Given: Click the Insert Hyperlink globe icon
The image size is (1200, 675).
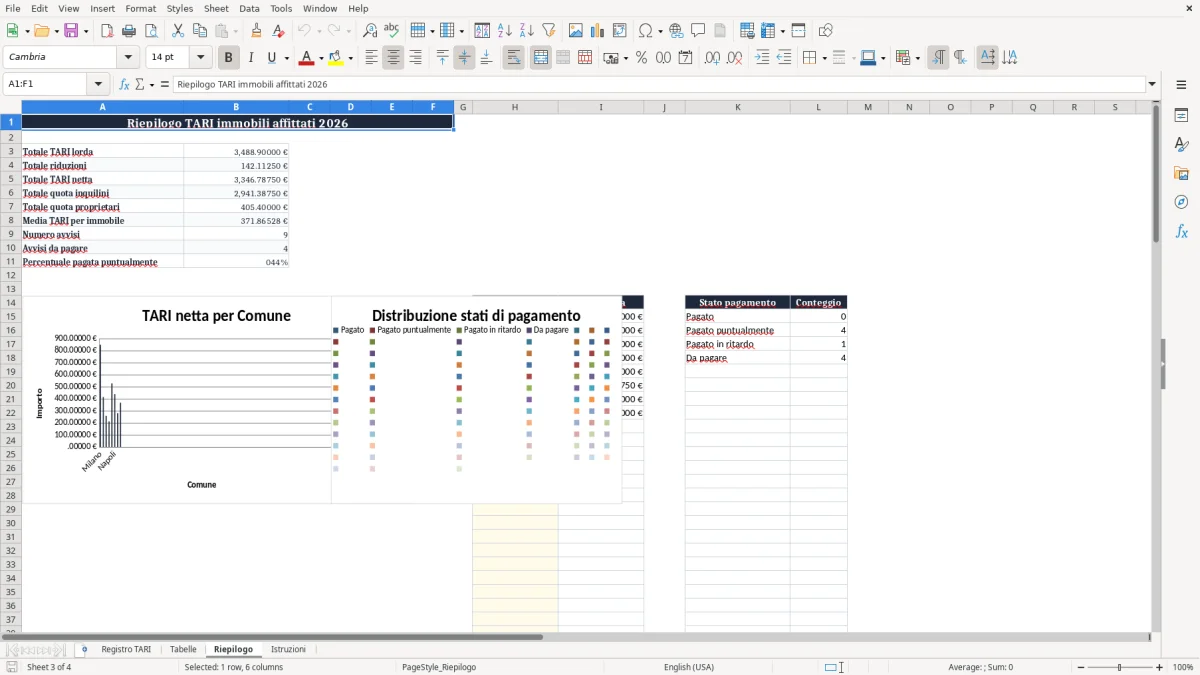Looking at the screenshot, I should (676, 31).
